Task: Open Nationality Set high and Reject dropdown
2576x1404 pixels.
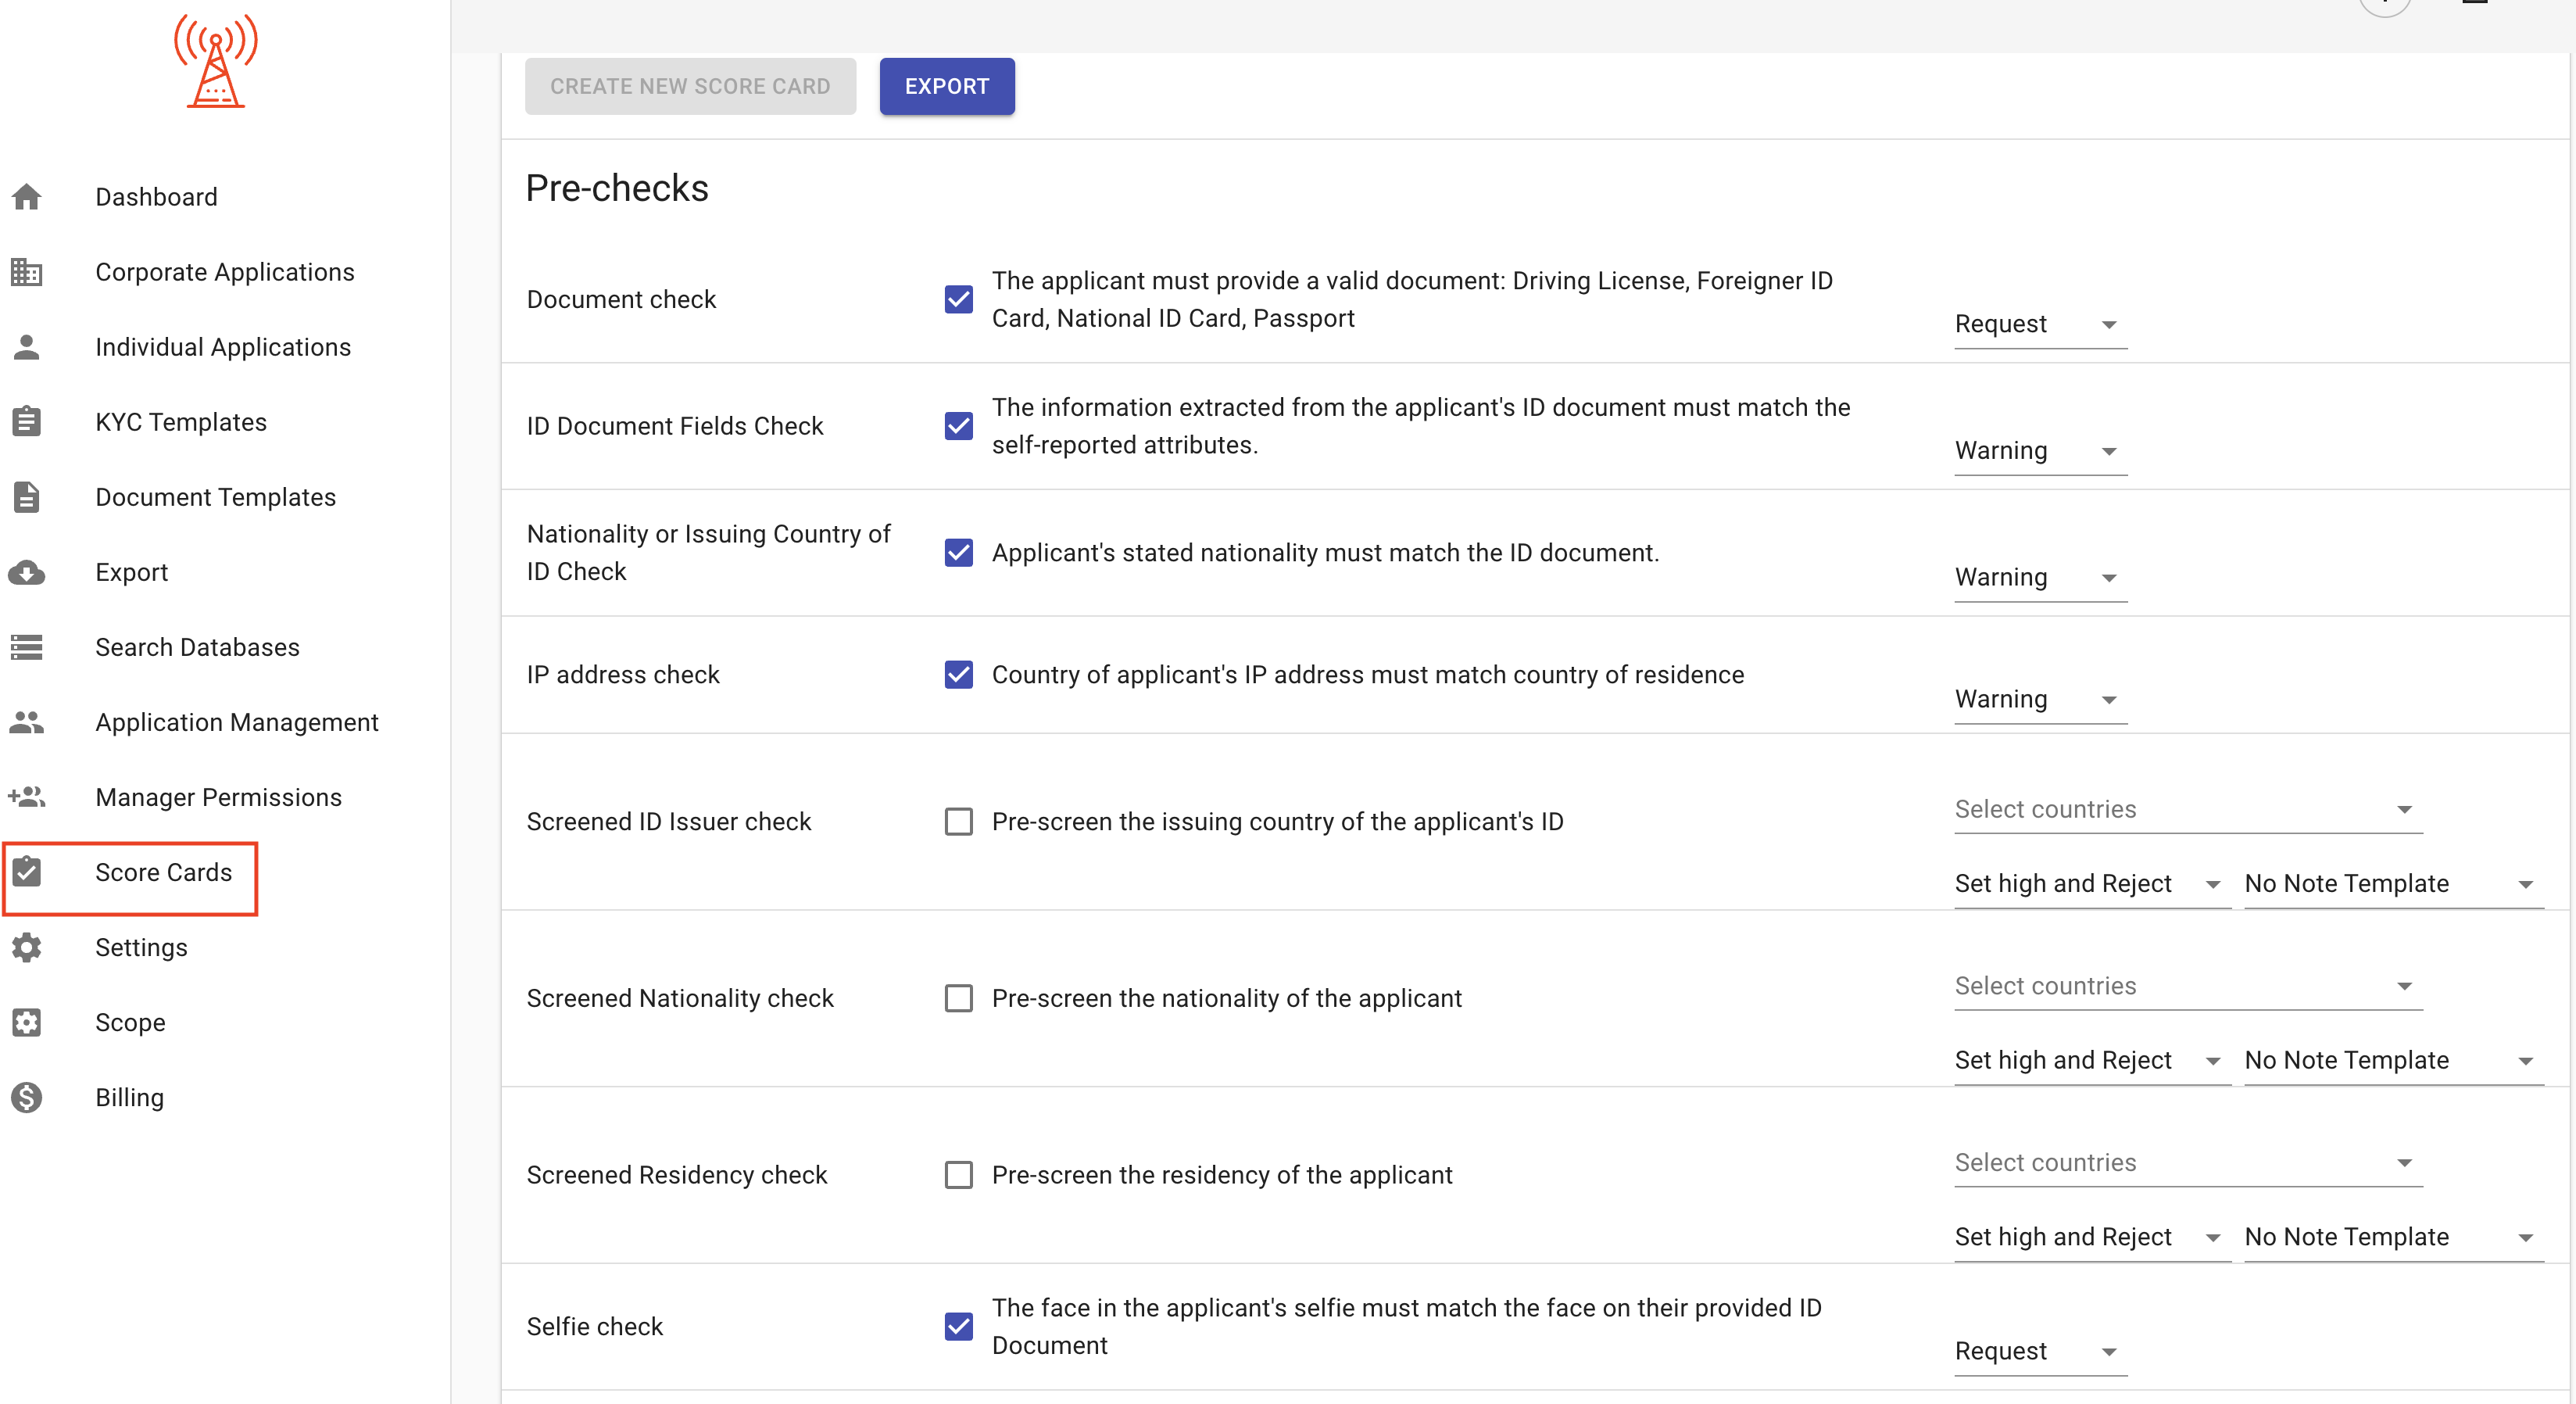Action: click(x=2092, y=1060)
